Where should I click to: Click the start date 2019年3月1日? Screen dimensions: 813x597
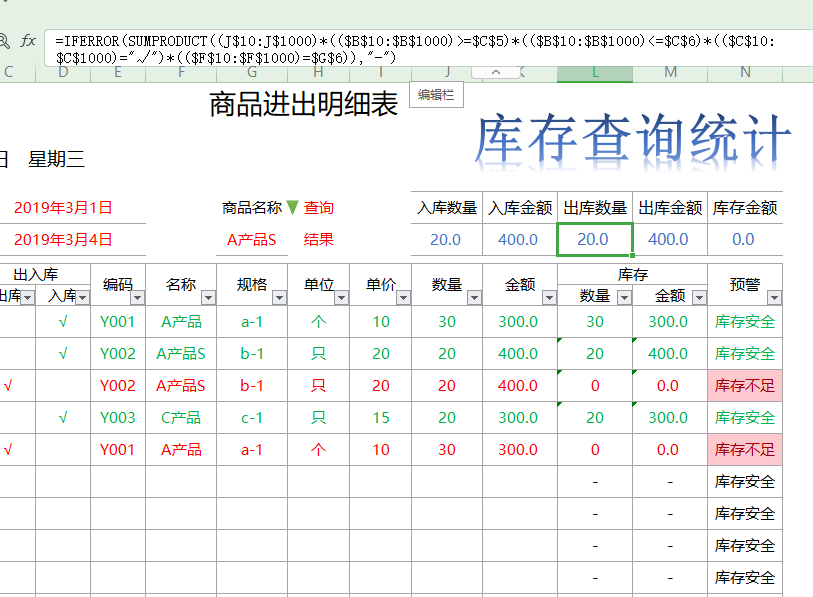pos(63,208)
